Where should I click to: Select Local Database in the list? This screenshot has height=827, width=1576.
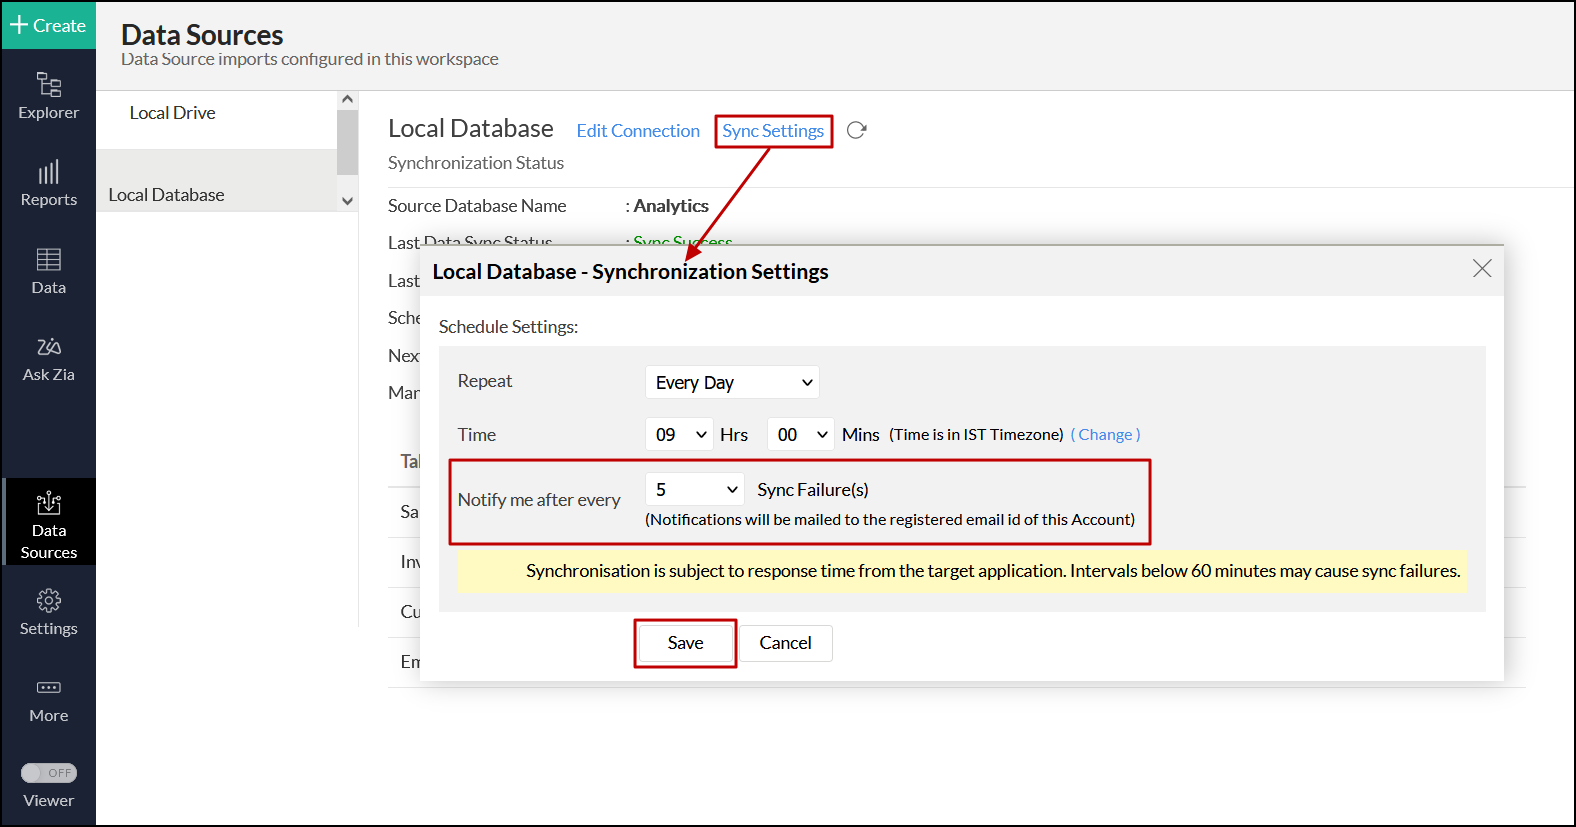(x=166, y=195)
